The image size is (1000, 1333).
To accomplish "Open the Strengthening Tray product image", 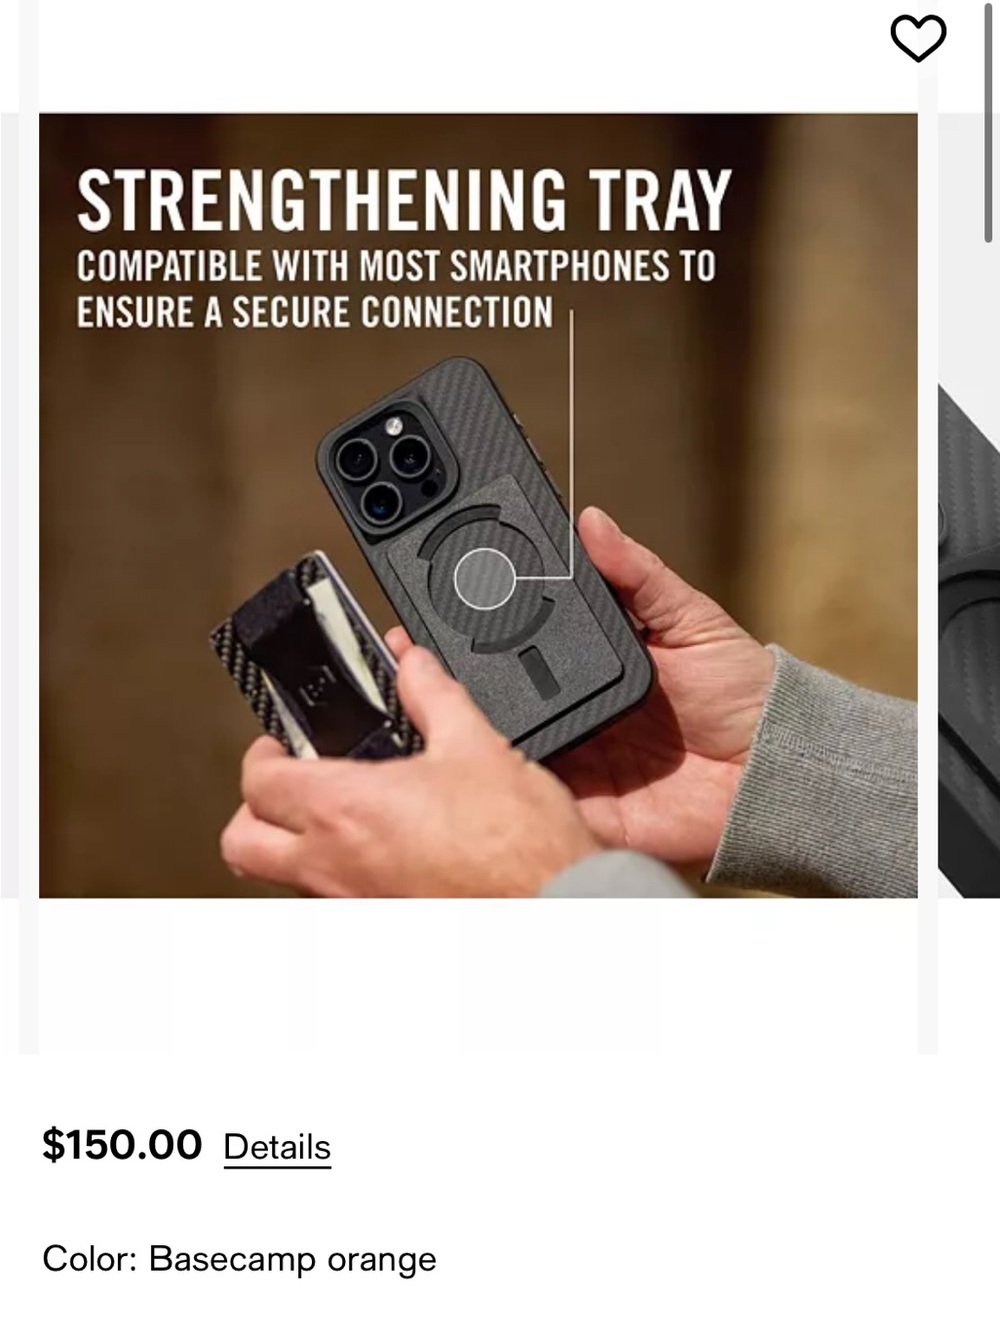I will pos(478,505).
